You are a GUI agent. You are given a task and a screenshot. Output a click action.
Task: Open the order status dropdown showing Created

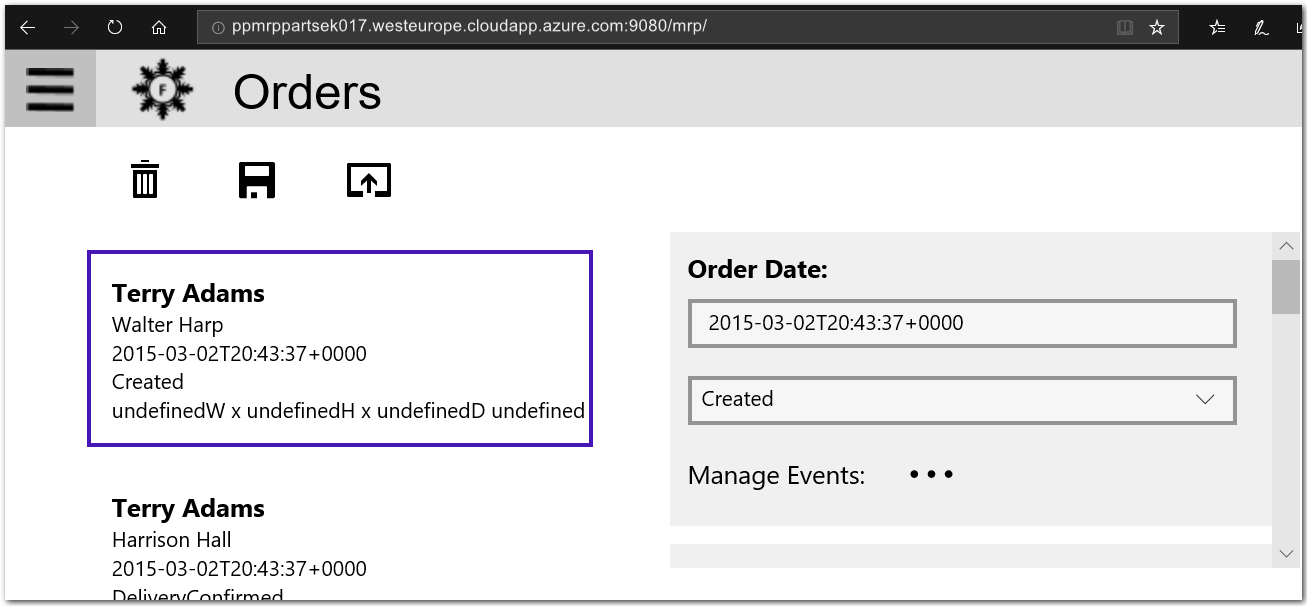(961, 399)
